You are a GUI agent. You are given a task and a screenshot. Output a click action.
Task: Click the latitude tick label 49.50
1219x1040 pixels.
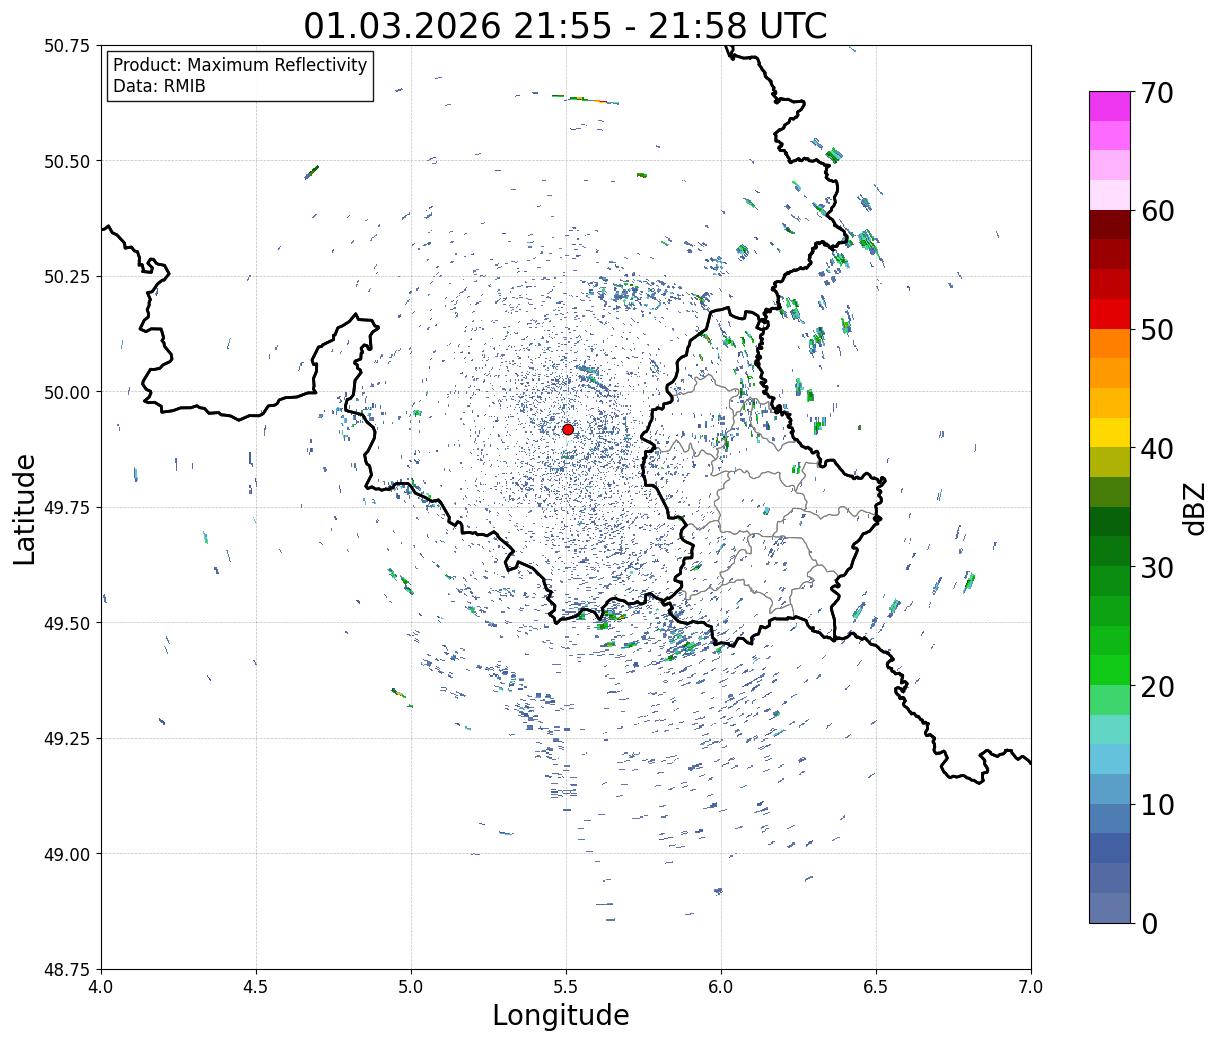(66, 623)
